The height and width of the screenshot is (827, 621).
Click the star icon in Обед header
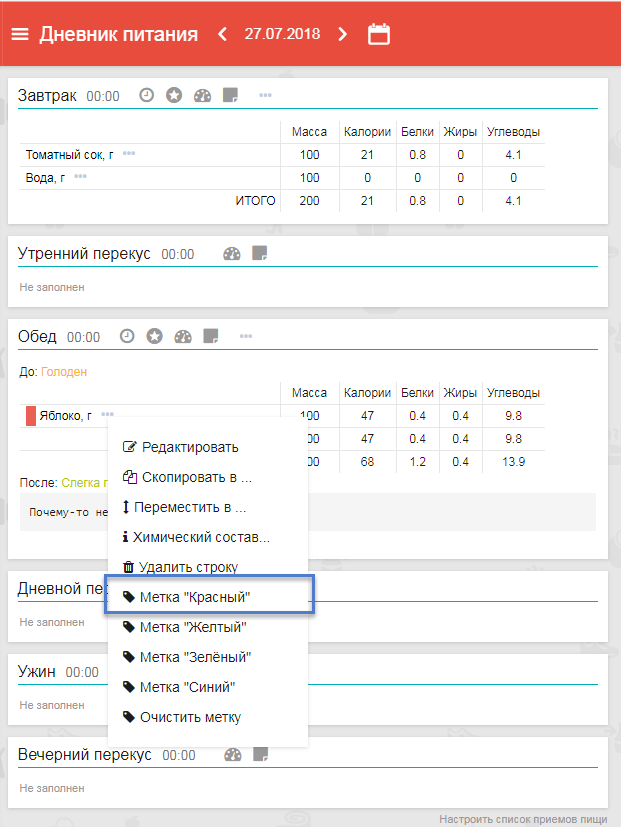[x=154, y=336]
